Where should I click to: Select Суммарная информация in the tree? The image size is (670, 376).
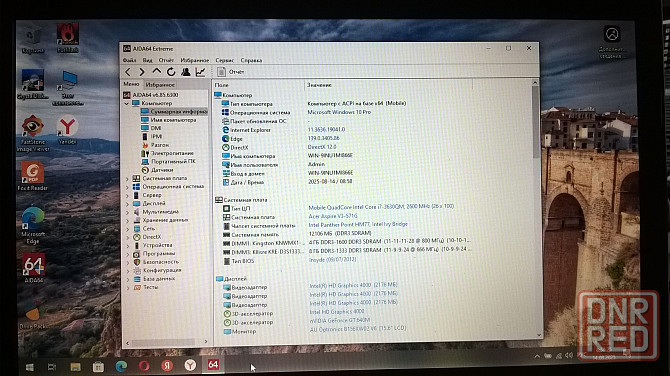(174, 112)
